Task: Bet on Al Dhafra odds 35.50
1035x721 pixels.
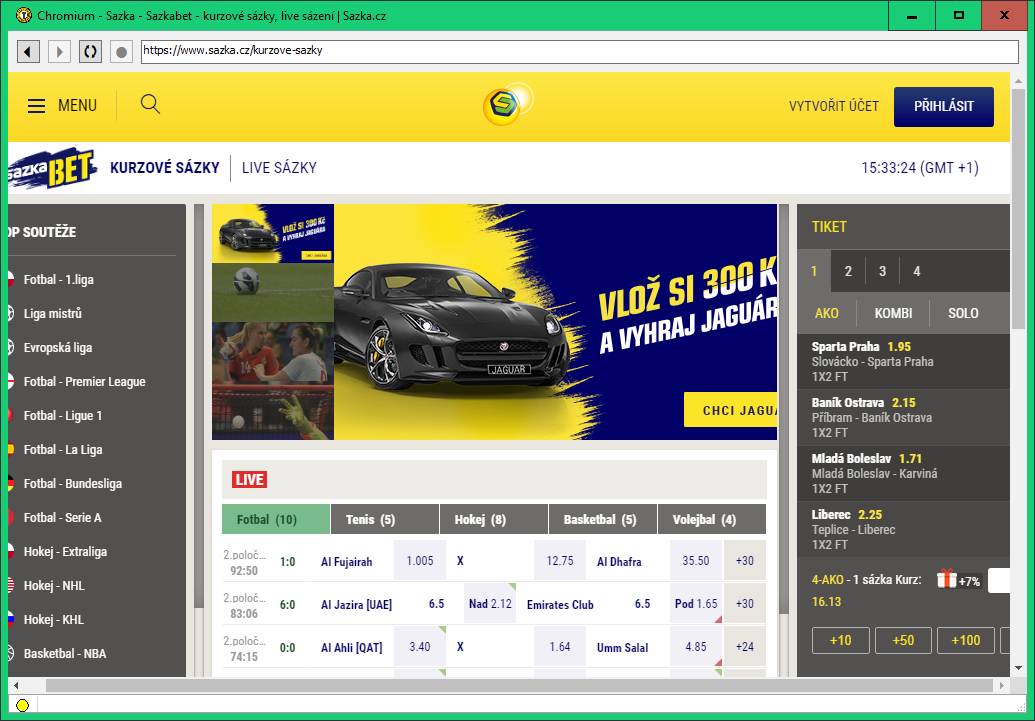Action: point(696,561)
